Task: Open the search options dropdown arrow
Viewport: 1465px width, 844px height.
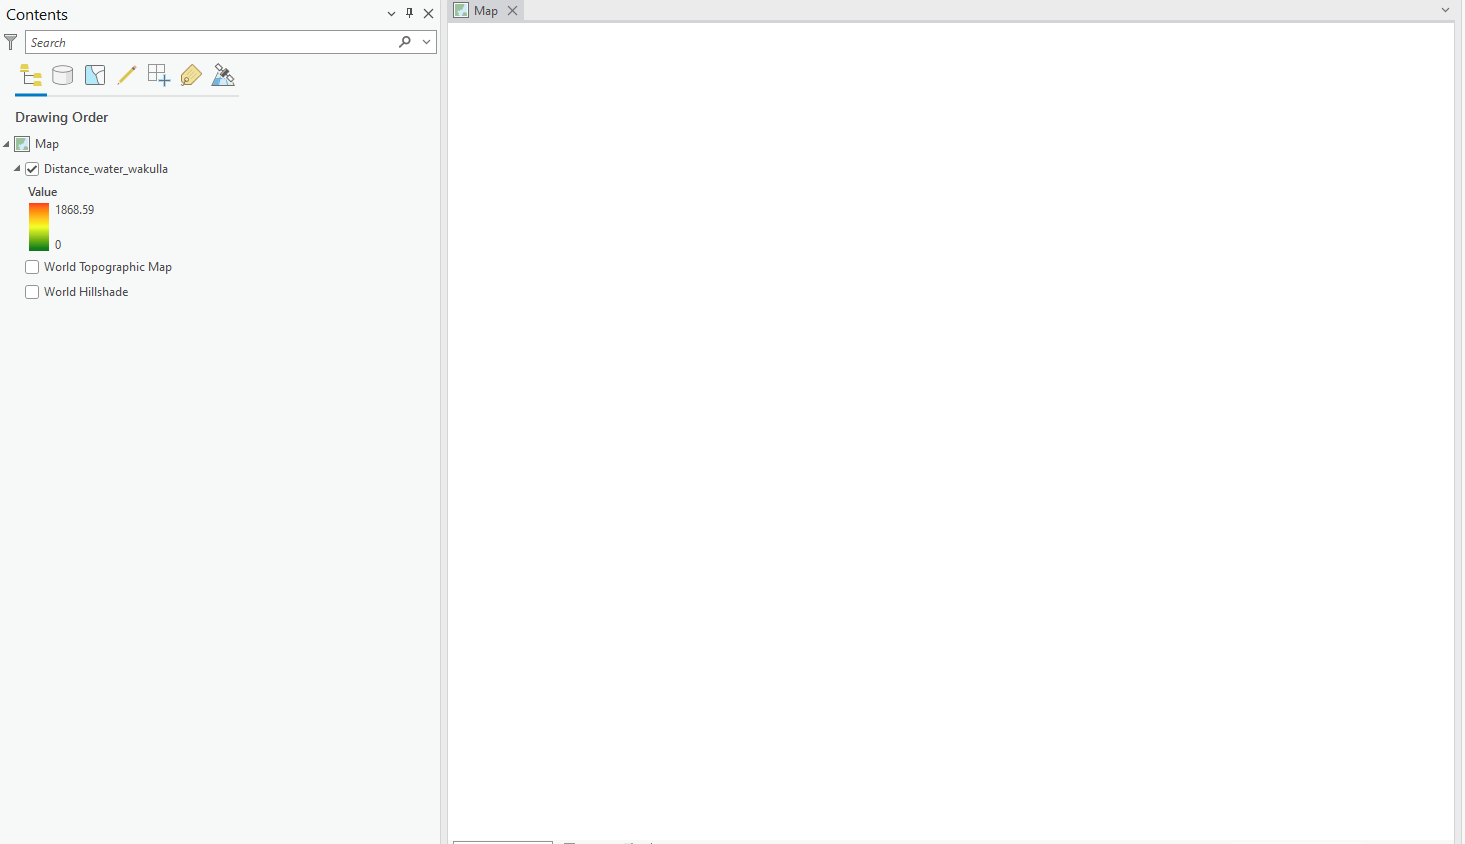Action: tap(425, 42)
